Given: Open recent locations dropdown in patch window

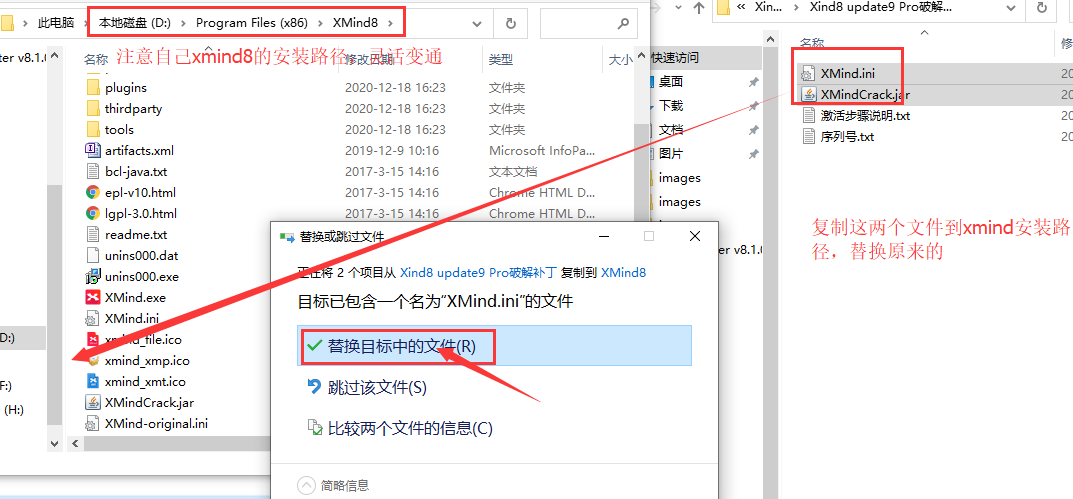Looking at the screenshot, I should point(677,8).
